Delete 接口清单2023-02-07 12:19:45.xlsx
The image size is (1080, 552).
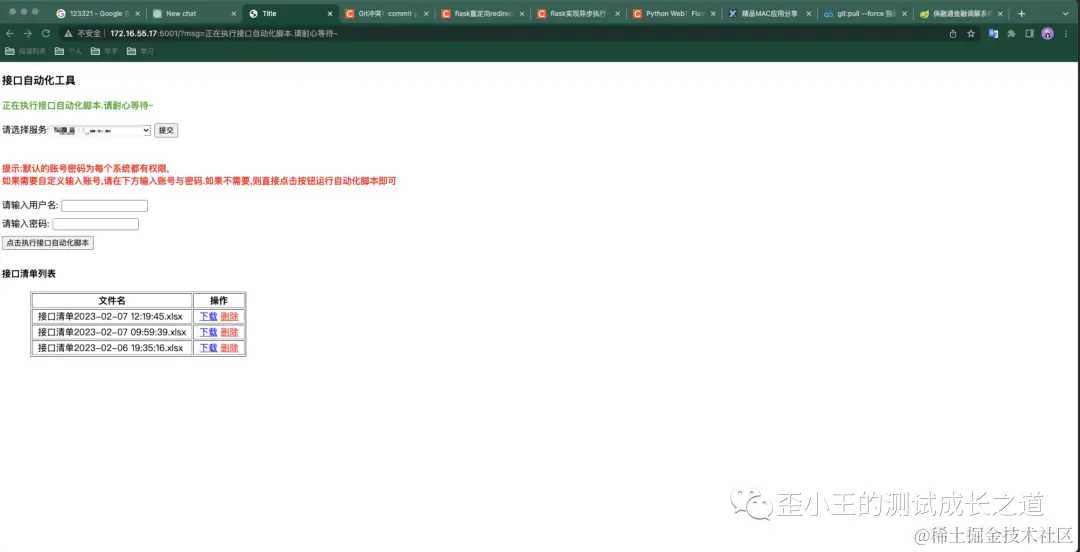coord(229,316)
